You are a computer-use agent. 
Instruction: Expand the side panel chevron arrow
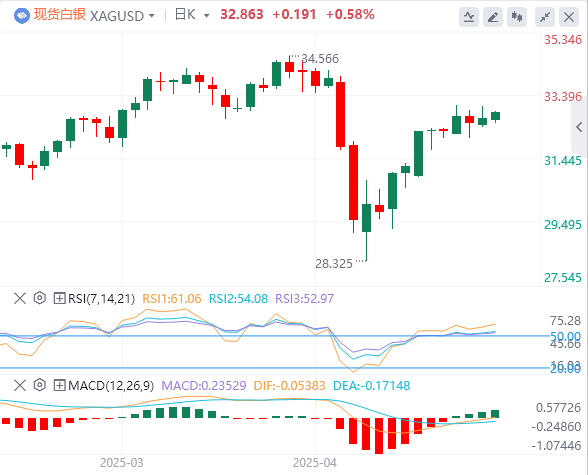tap(579, 127)
